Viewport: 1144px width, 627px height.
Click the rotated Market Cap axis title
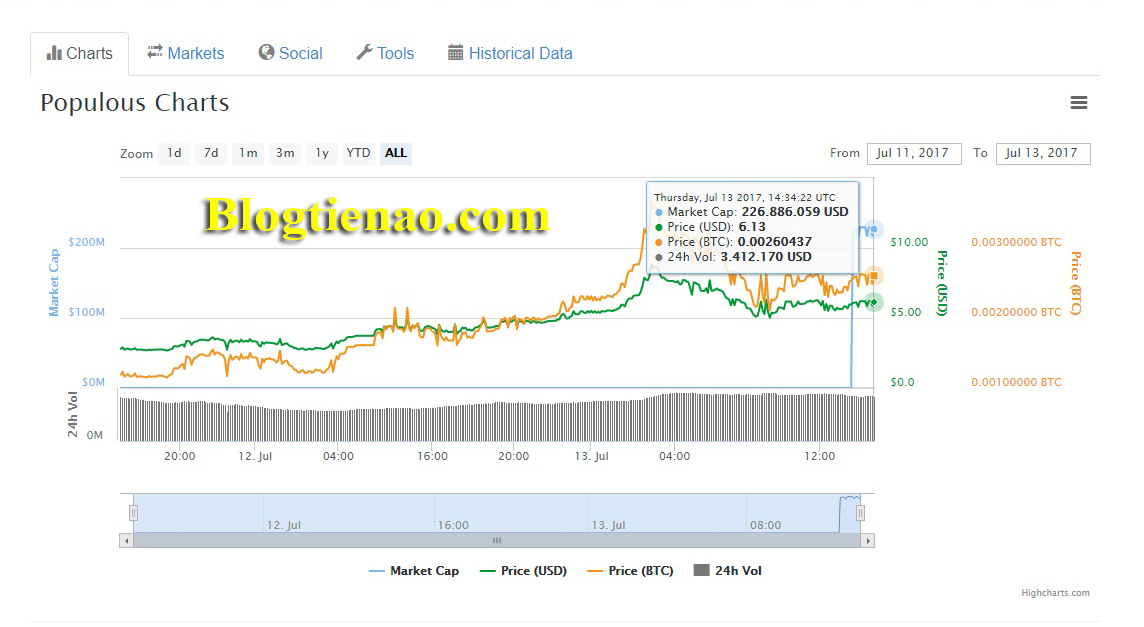coord(53,282)
